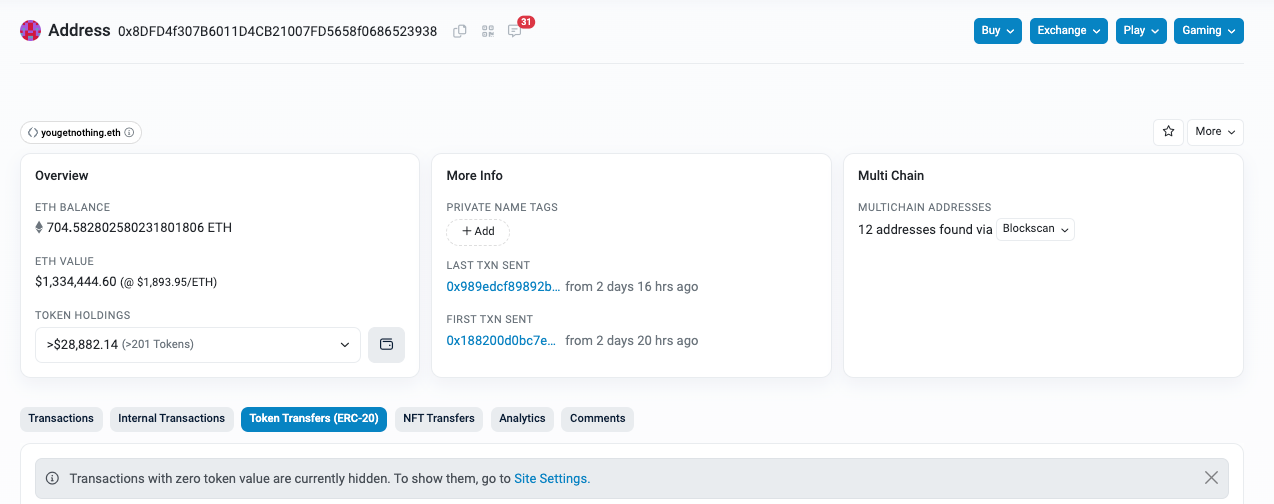
Task: Click the Ethereum diamond icon by balance
Action: point(40,228)
